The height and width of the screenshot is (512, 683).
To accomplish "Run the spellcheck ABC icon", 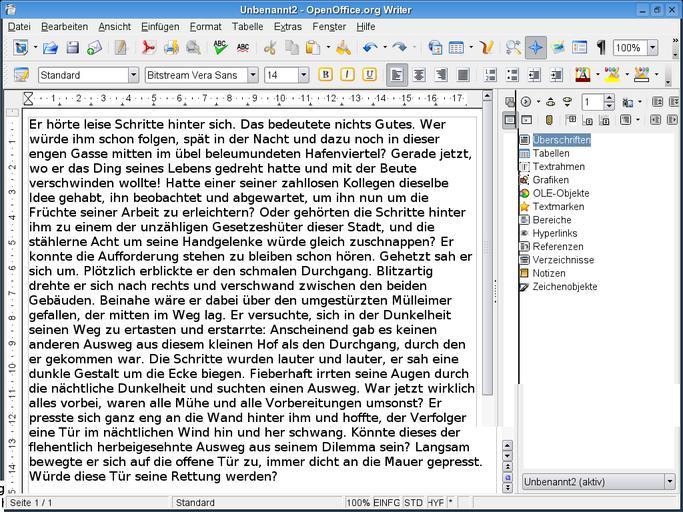I will (x=220, y=48).
